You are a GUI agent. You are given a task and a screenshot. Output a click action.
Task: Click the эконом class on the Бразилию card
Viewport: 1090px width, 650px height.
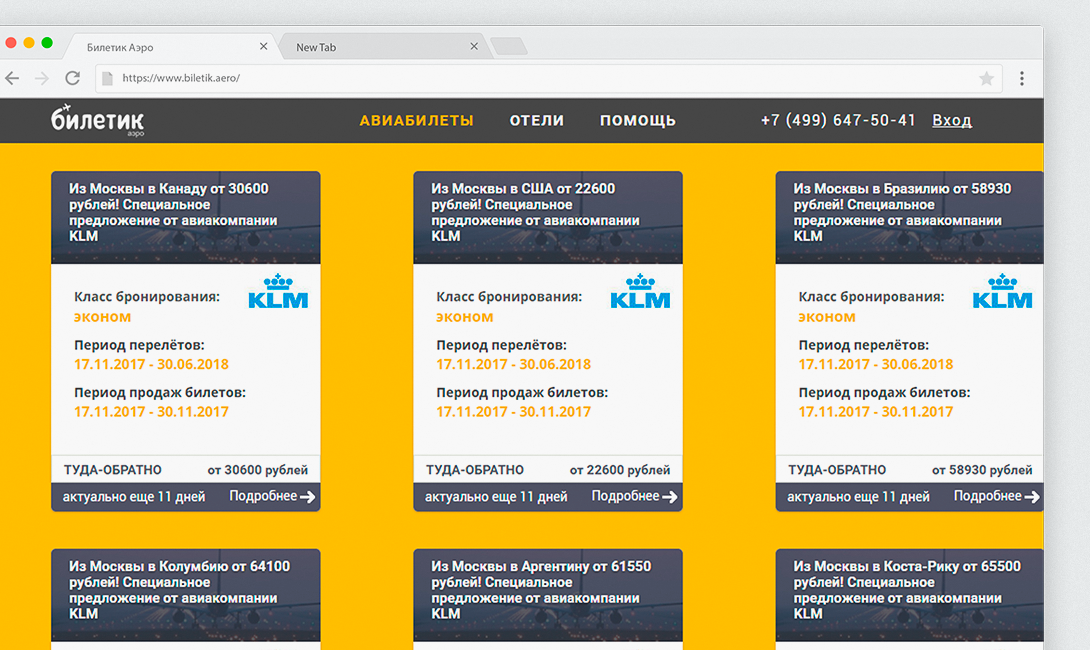click(x=827, y=317)
